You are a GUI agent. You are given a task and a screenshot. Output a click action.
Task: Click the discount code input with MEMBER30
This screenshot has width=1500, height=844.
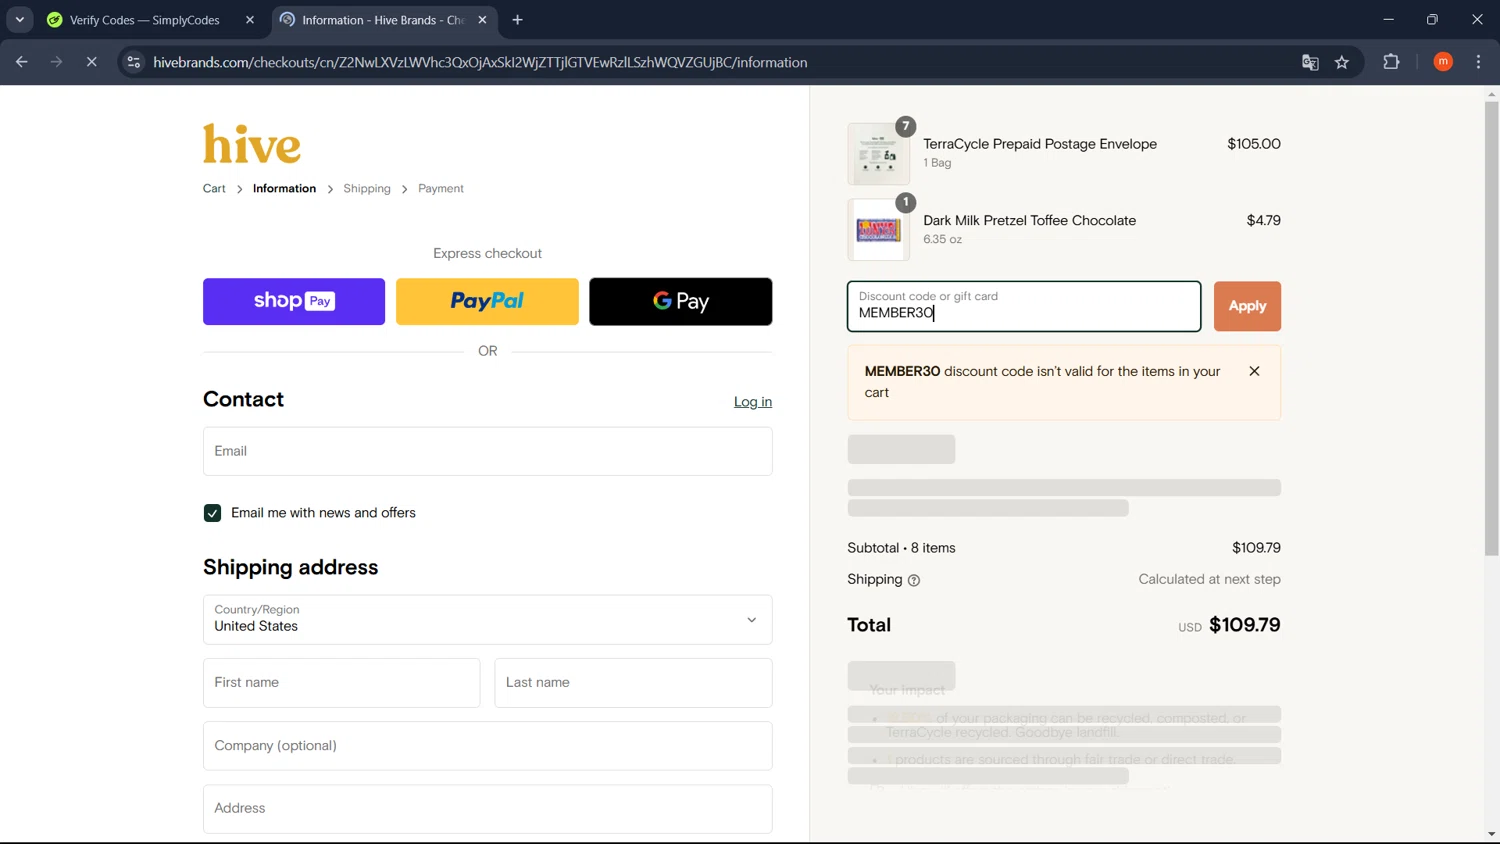[x=1024, y=306]
